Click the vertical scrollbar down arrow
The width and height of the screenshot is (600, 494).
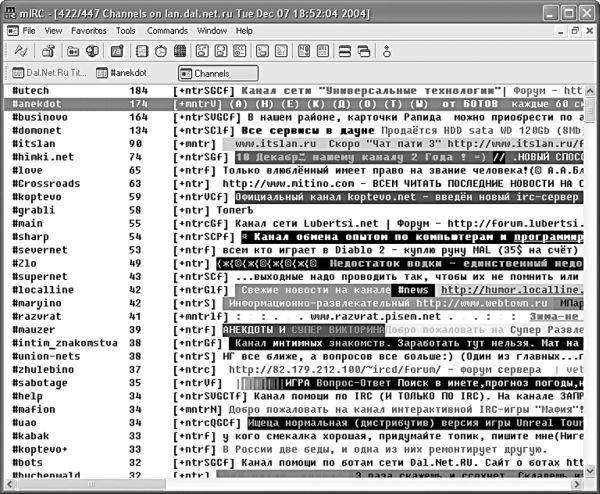(590, 471)
